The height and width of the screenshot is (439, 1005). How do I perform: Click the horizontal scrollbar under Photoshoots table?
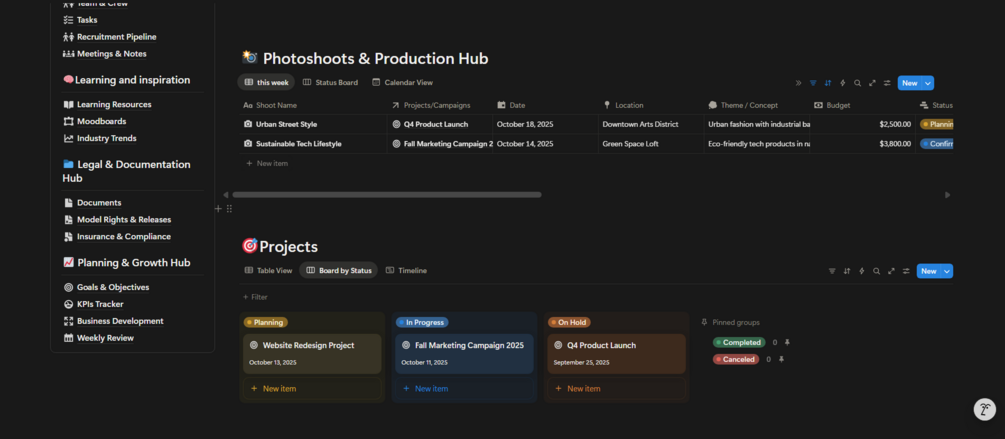click(386, 195)
